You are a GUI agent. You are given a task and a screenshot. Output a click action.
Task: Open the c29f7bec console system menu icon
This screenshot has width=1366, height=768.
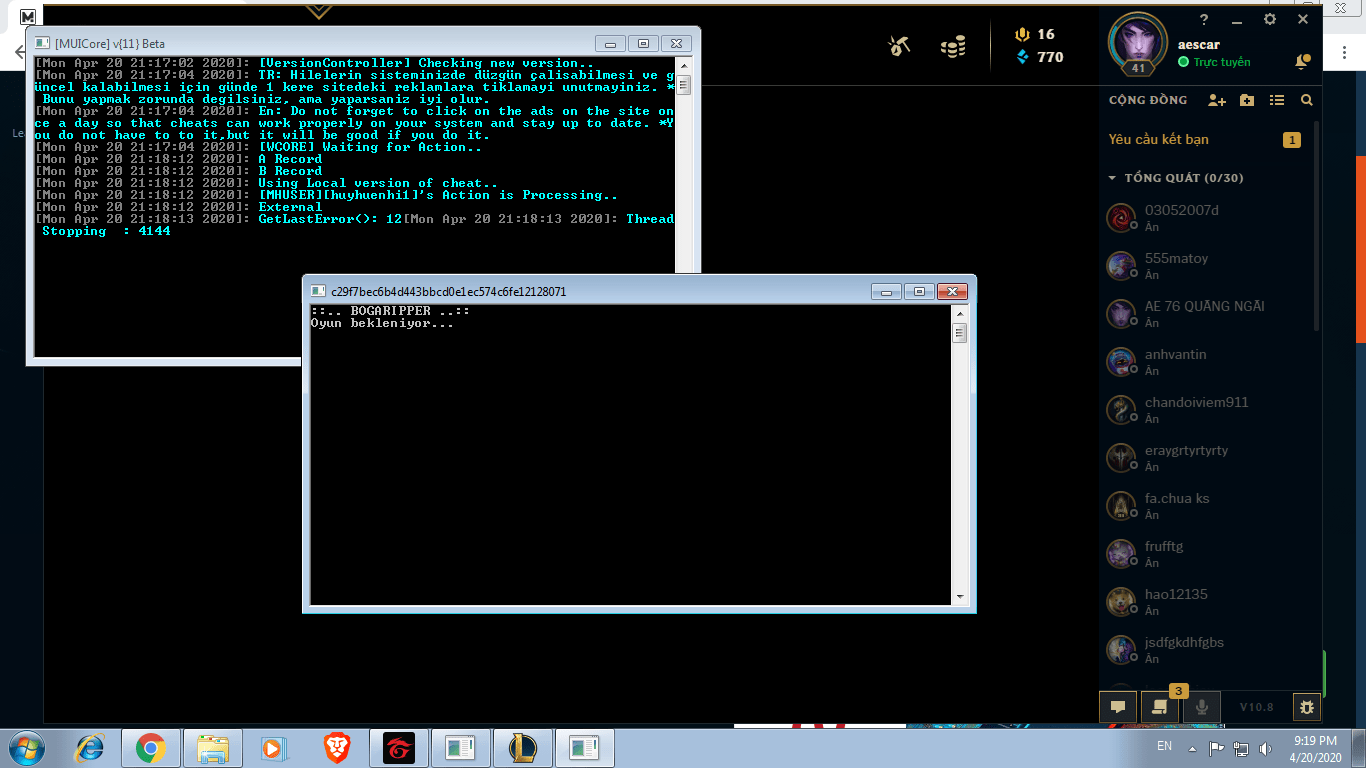coord(319,291)
